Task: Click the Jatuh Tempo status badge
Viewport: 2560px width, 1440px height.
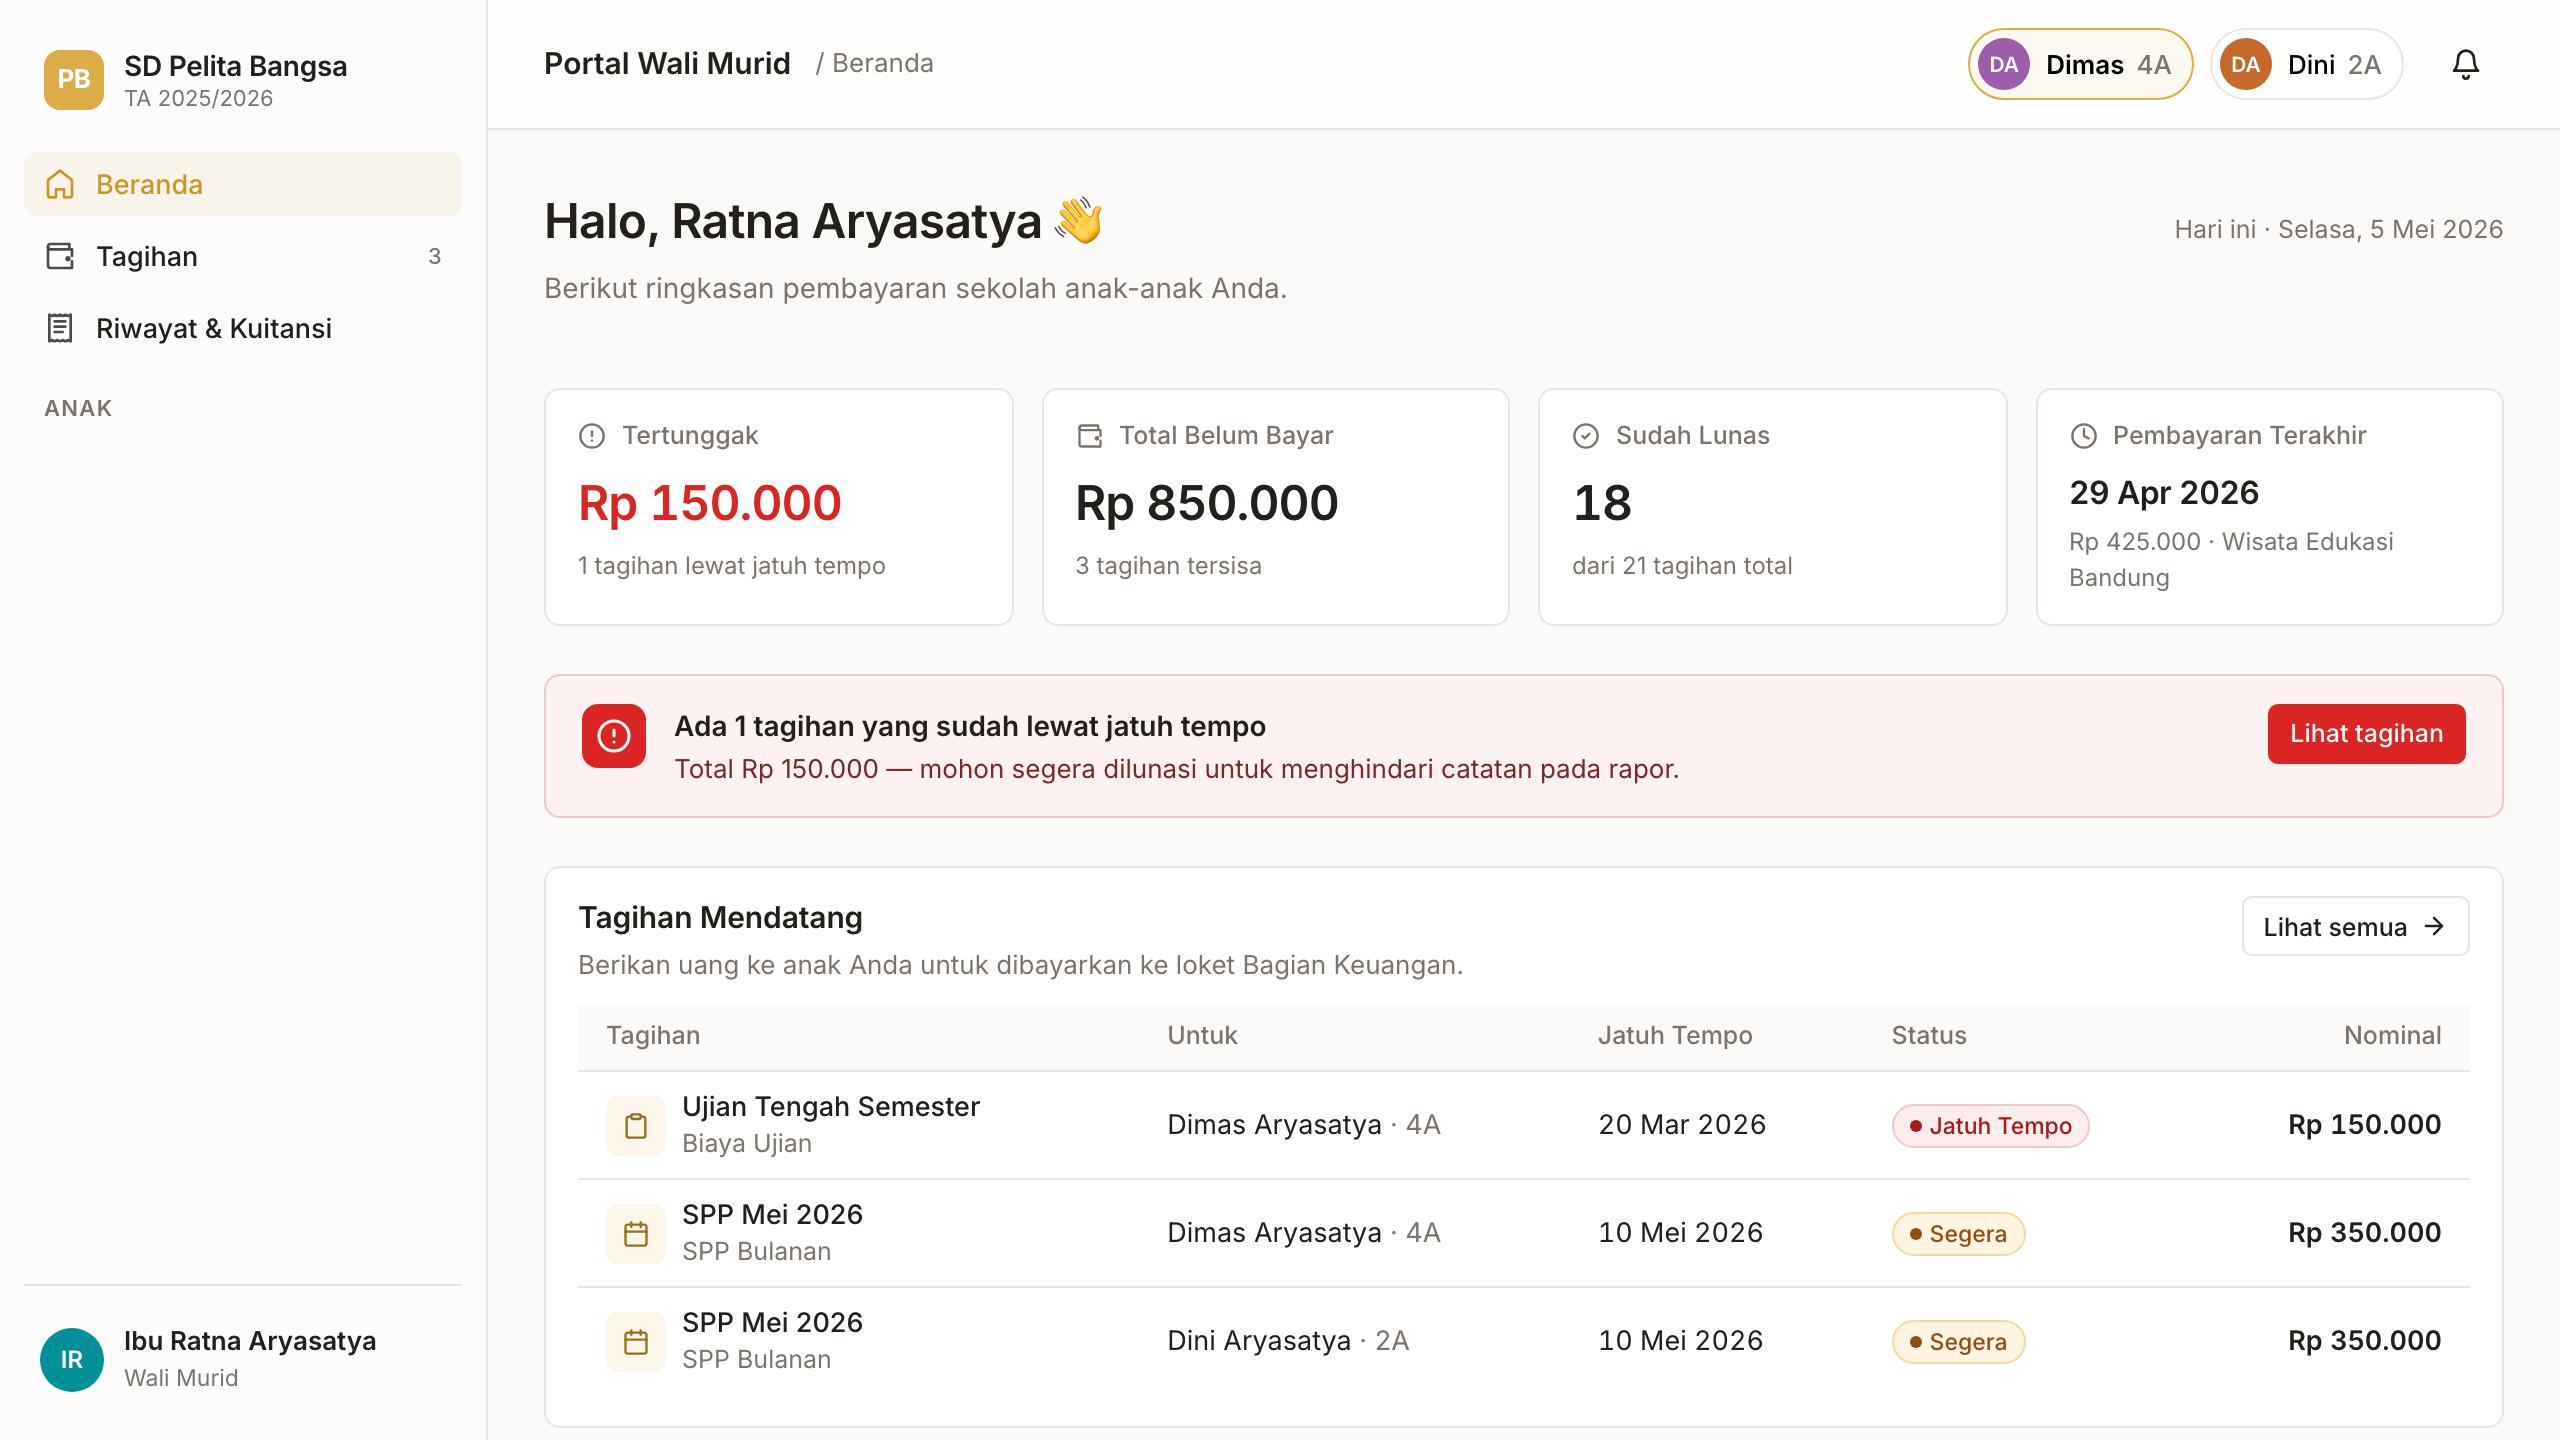Action: [x=1990, y=1126]
